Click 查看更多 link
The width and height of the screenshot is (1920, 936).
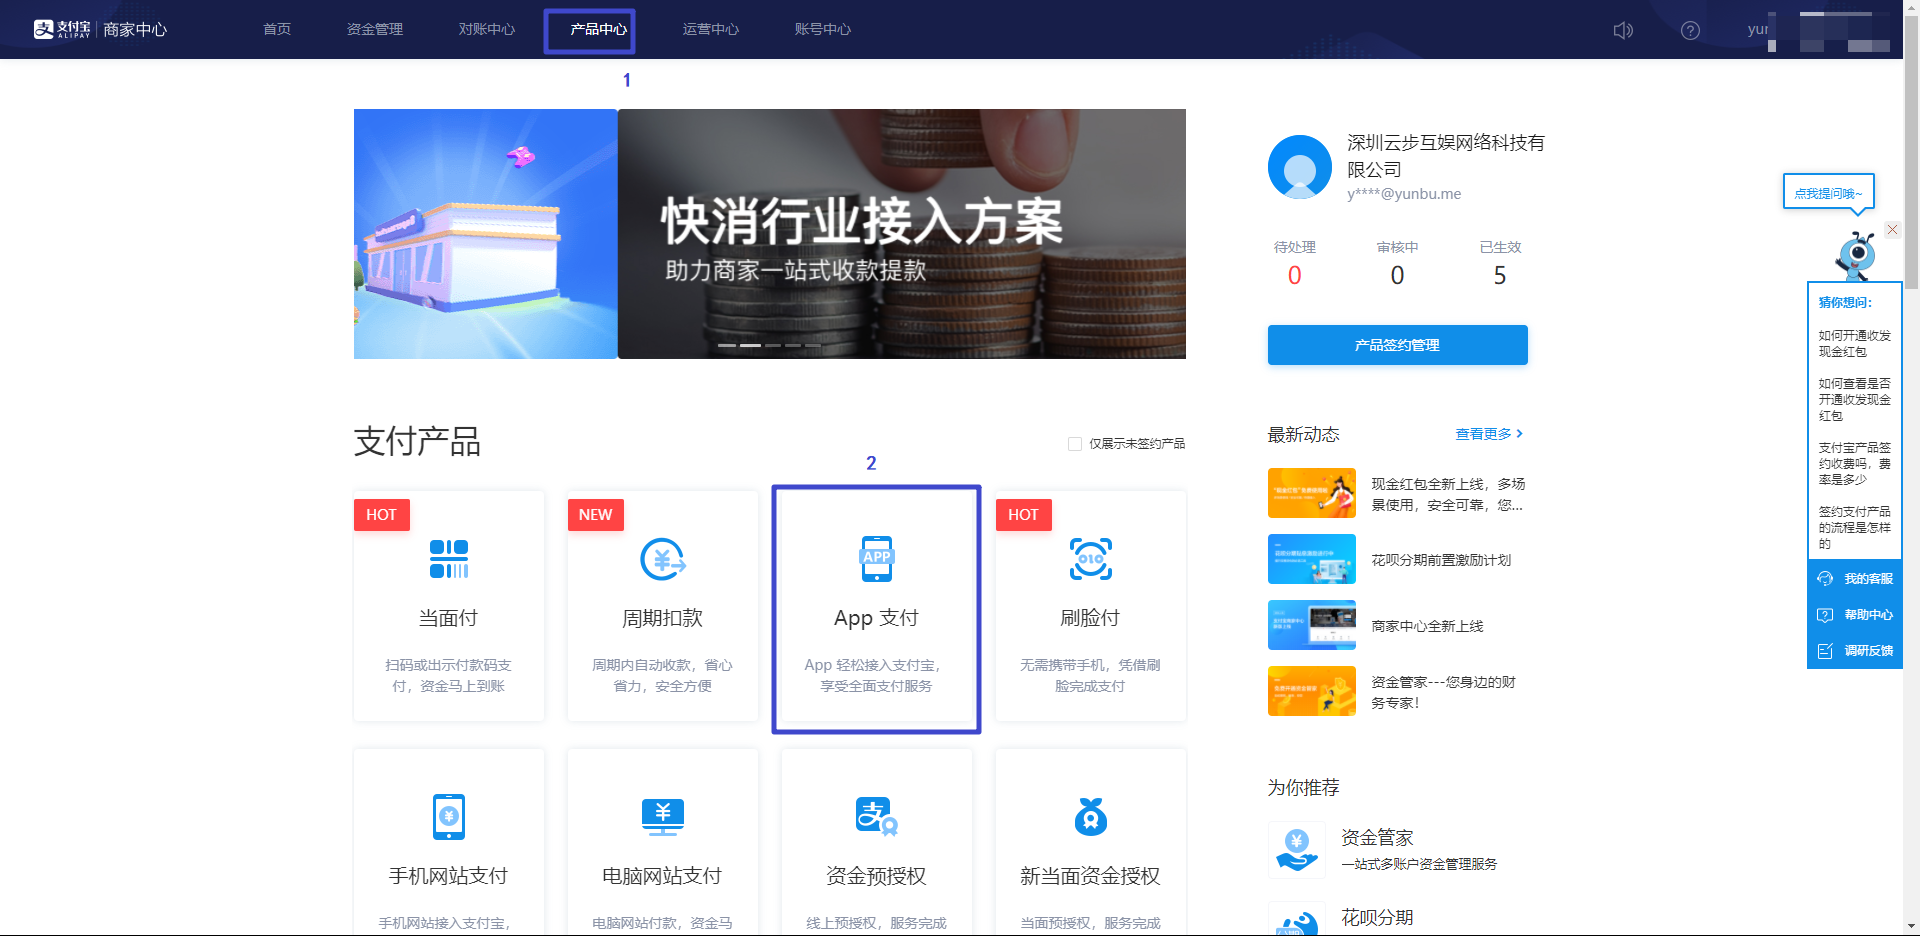point(1489,434)
